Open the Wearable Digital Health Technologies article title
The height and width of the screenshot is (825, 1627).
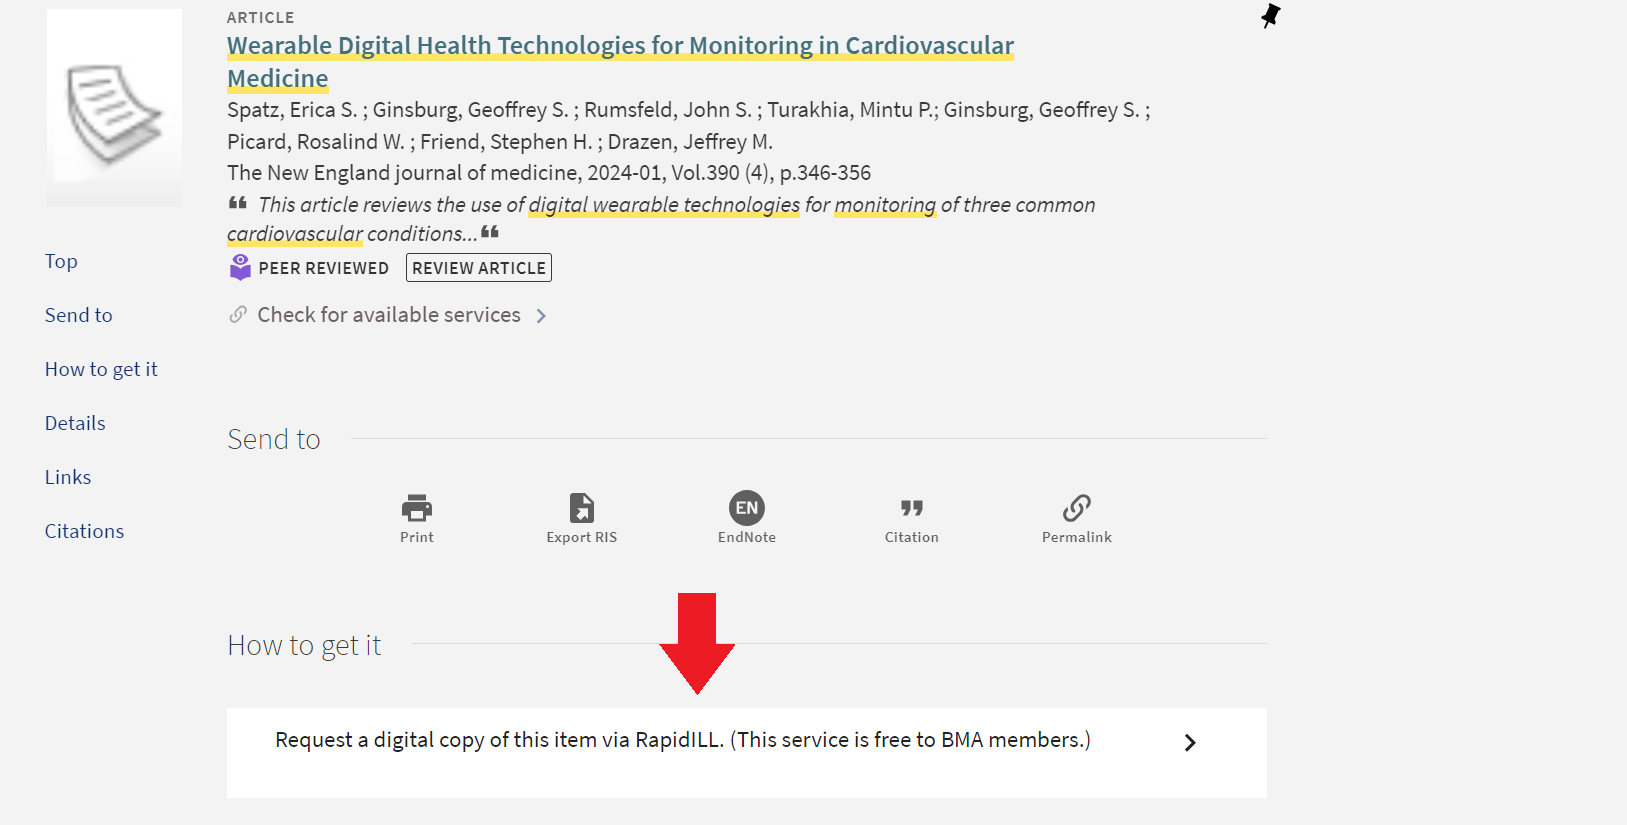click(x=620, y=46)
